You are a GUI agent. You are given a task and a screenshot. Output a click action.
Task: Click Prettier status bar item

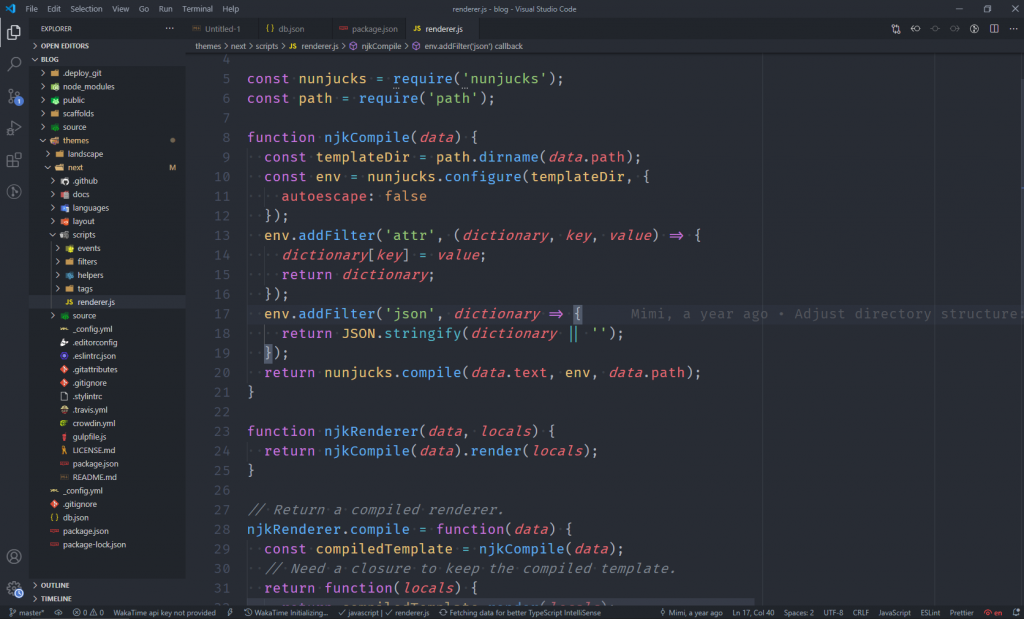961,612
